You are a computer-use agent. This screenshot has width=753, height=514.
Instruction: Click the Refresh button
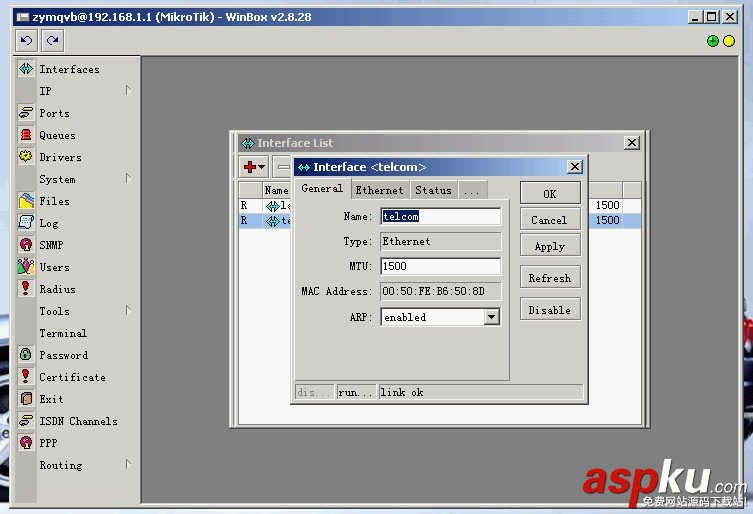(x=550, y=278)
